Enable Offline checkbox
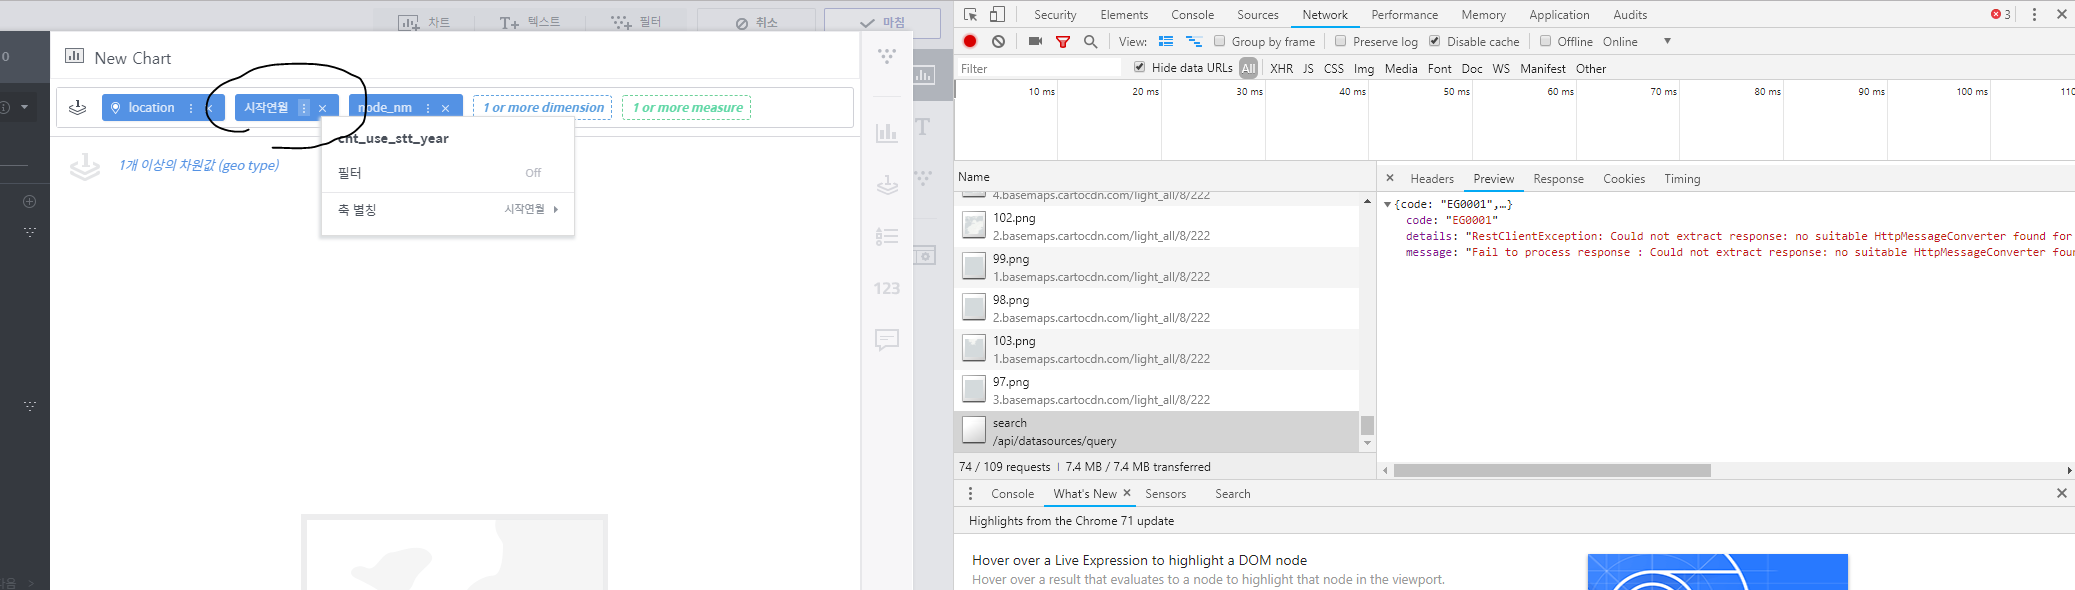This screenshot has height=590, width=2075. pyautogui.click(x=1546, y=41)
